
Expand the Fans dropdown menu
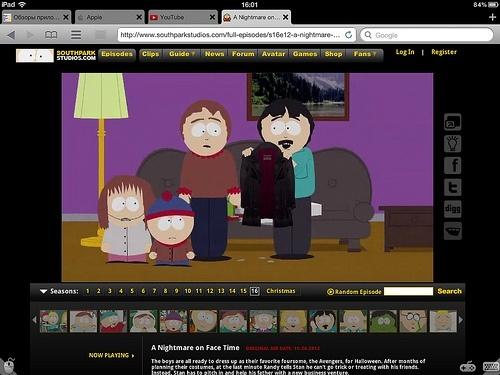(365, 54)
